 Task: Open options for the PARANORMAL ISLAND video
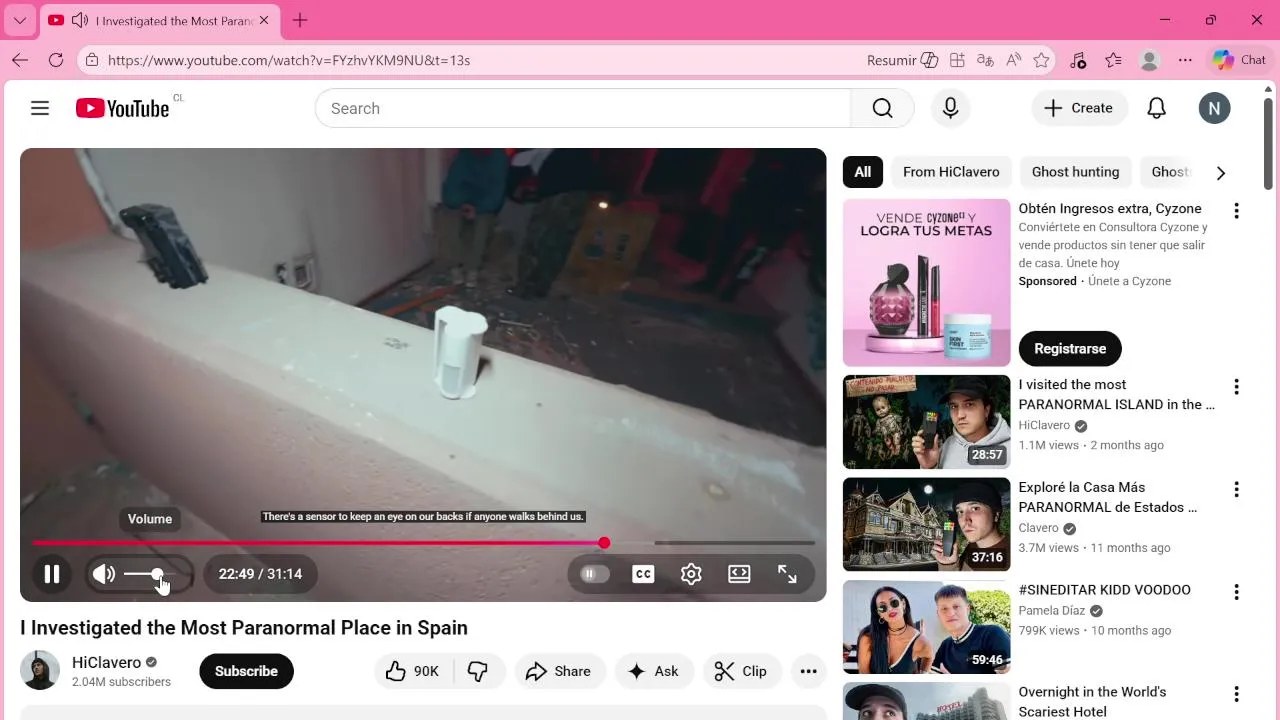coord(1236,387)
